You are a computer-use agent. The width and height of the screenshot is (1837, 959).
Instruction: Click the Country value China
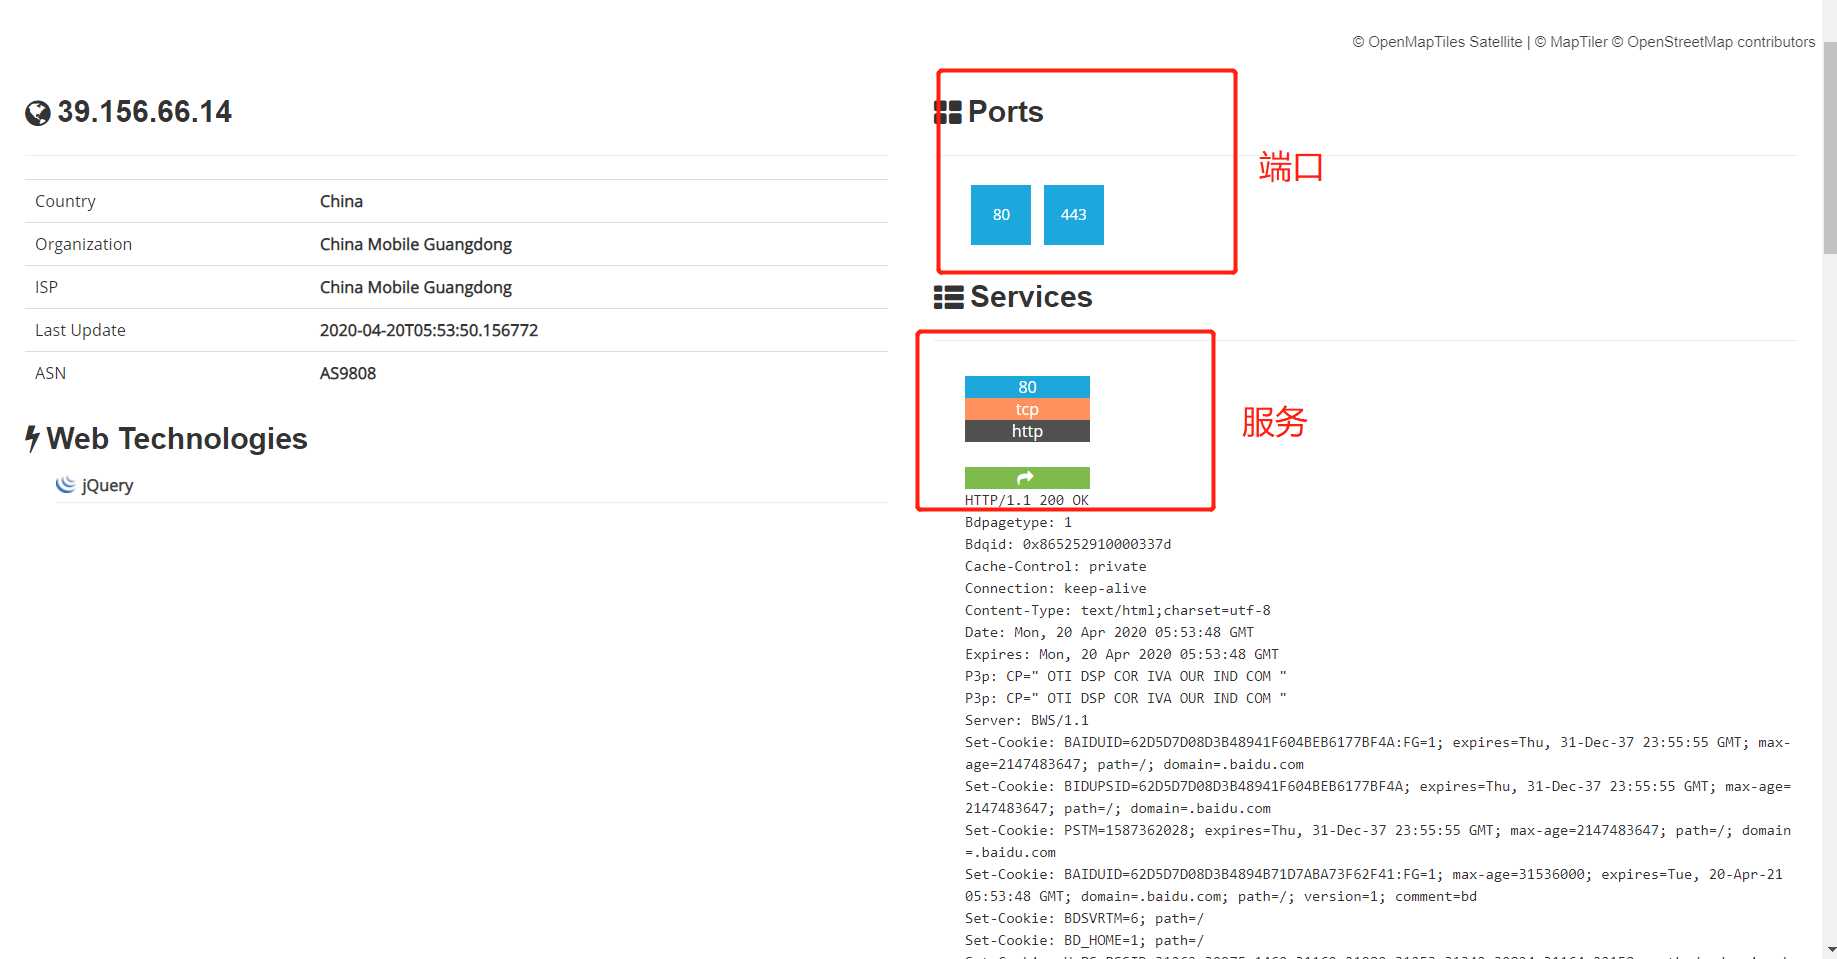pyautogui.click(x=341, y=201)
